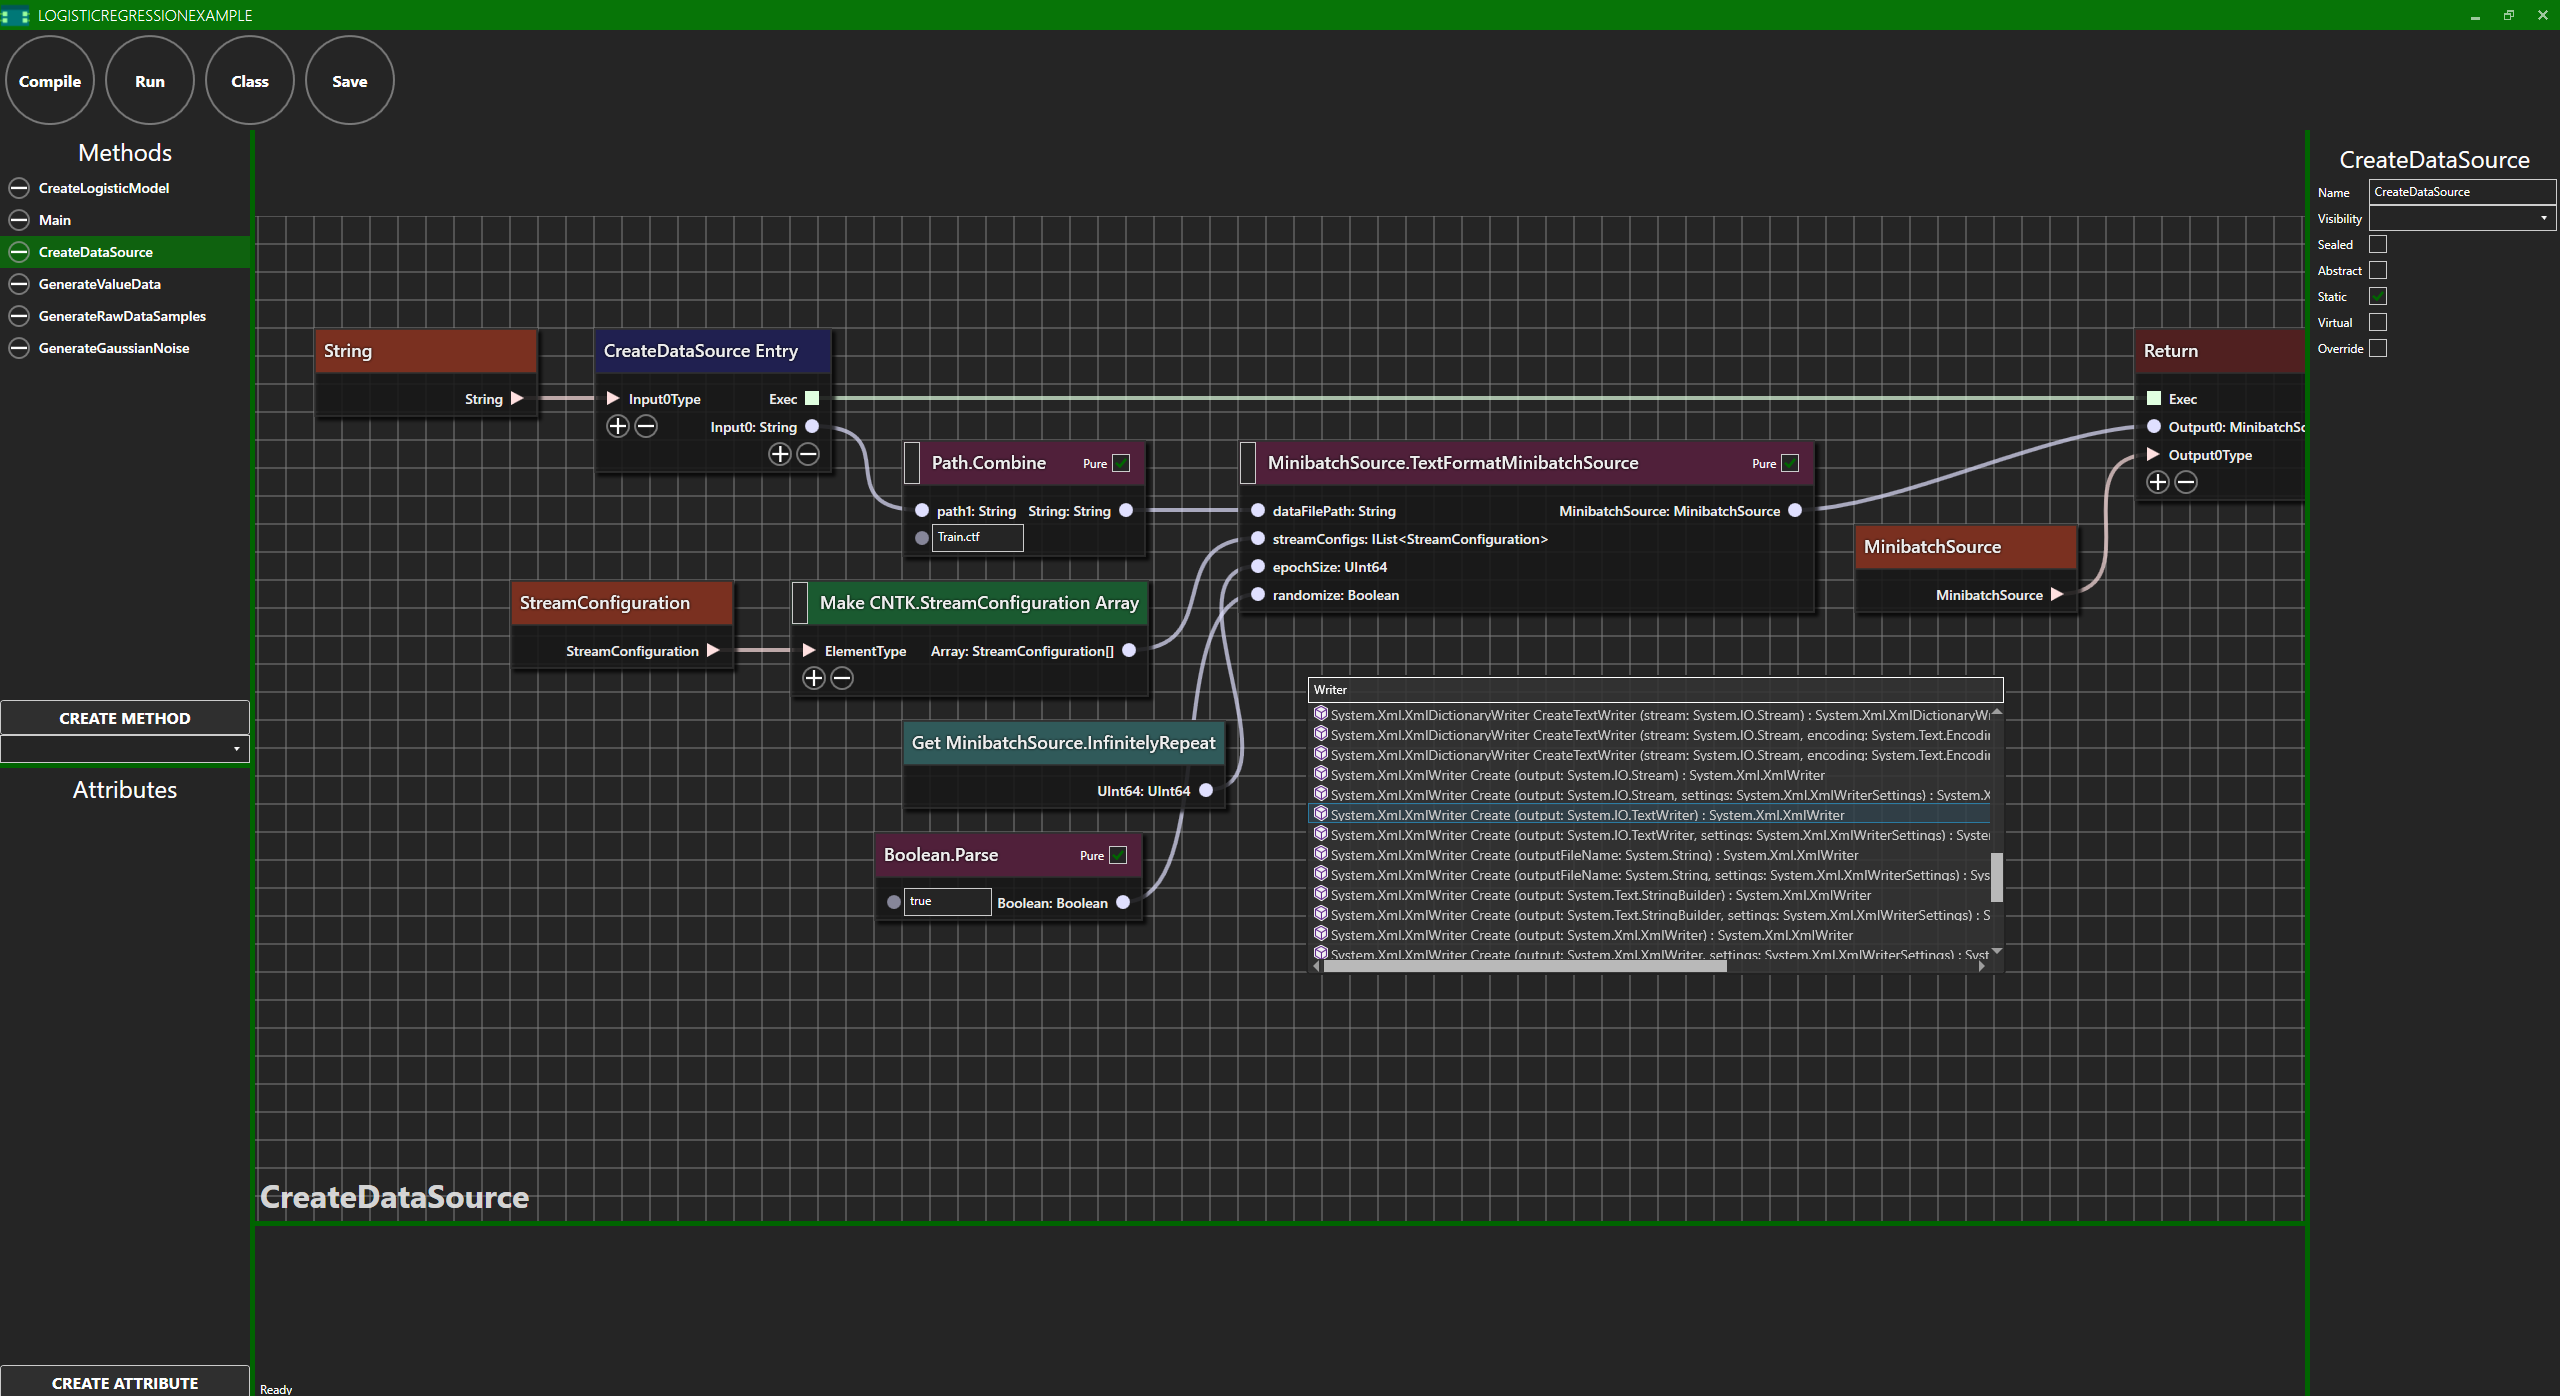Click the Compile button

coord(50,81)
